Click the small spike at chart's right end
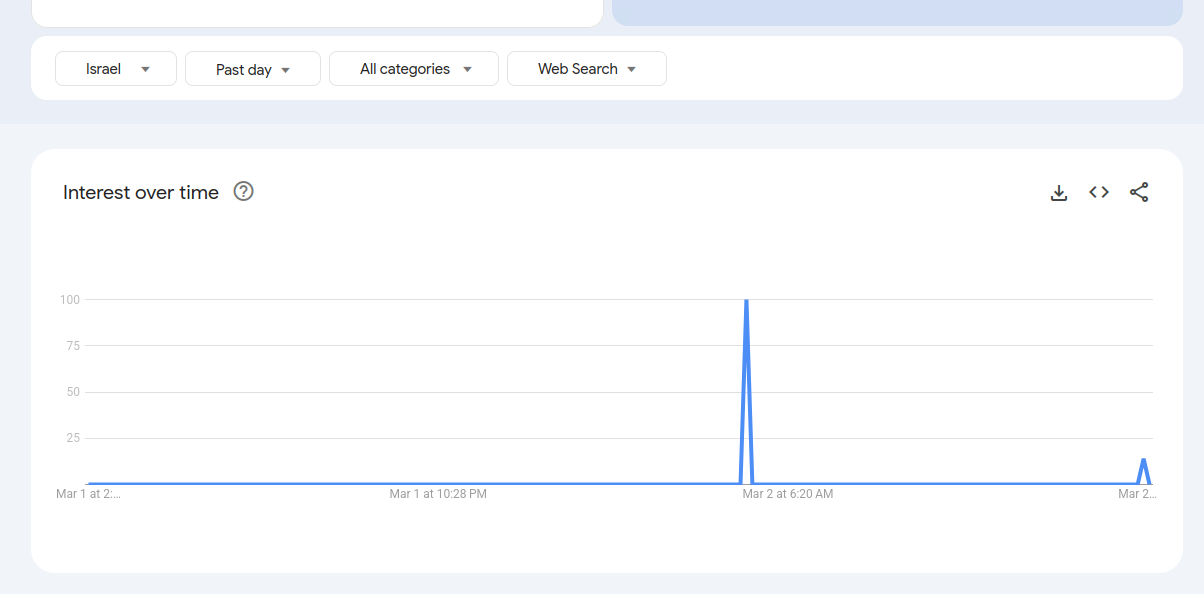Screen dimensions: 1204x594 click(1143, 461)
